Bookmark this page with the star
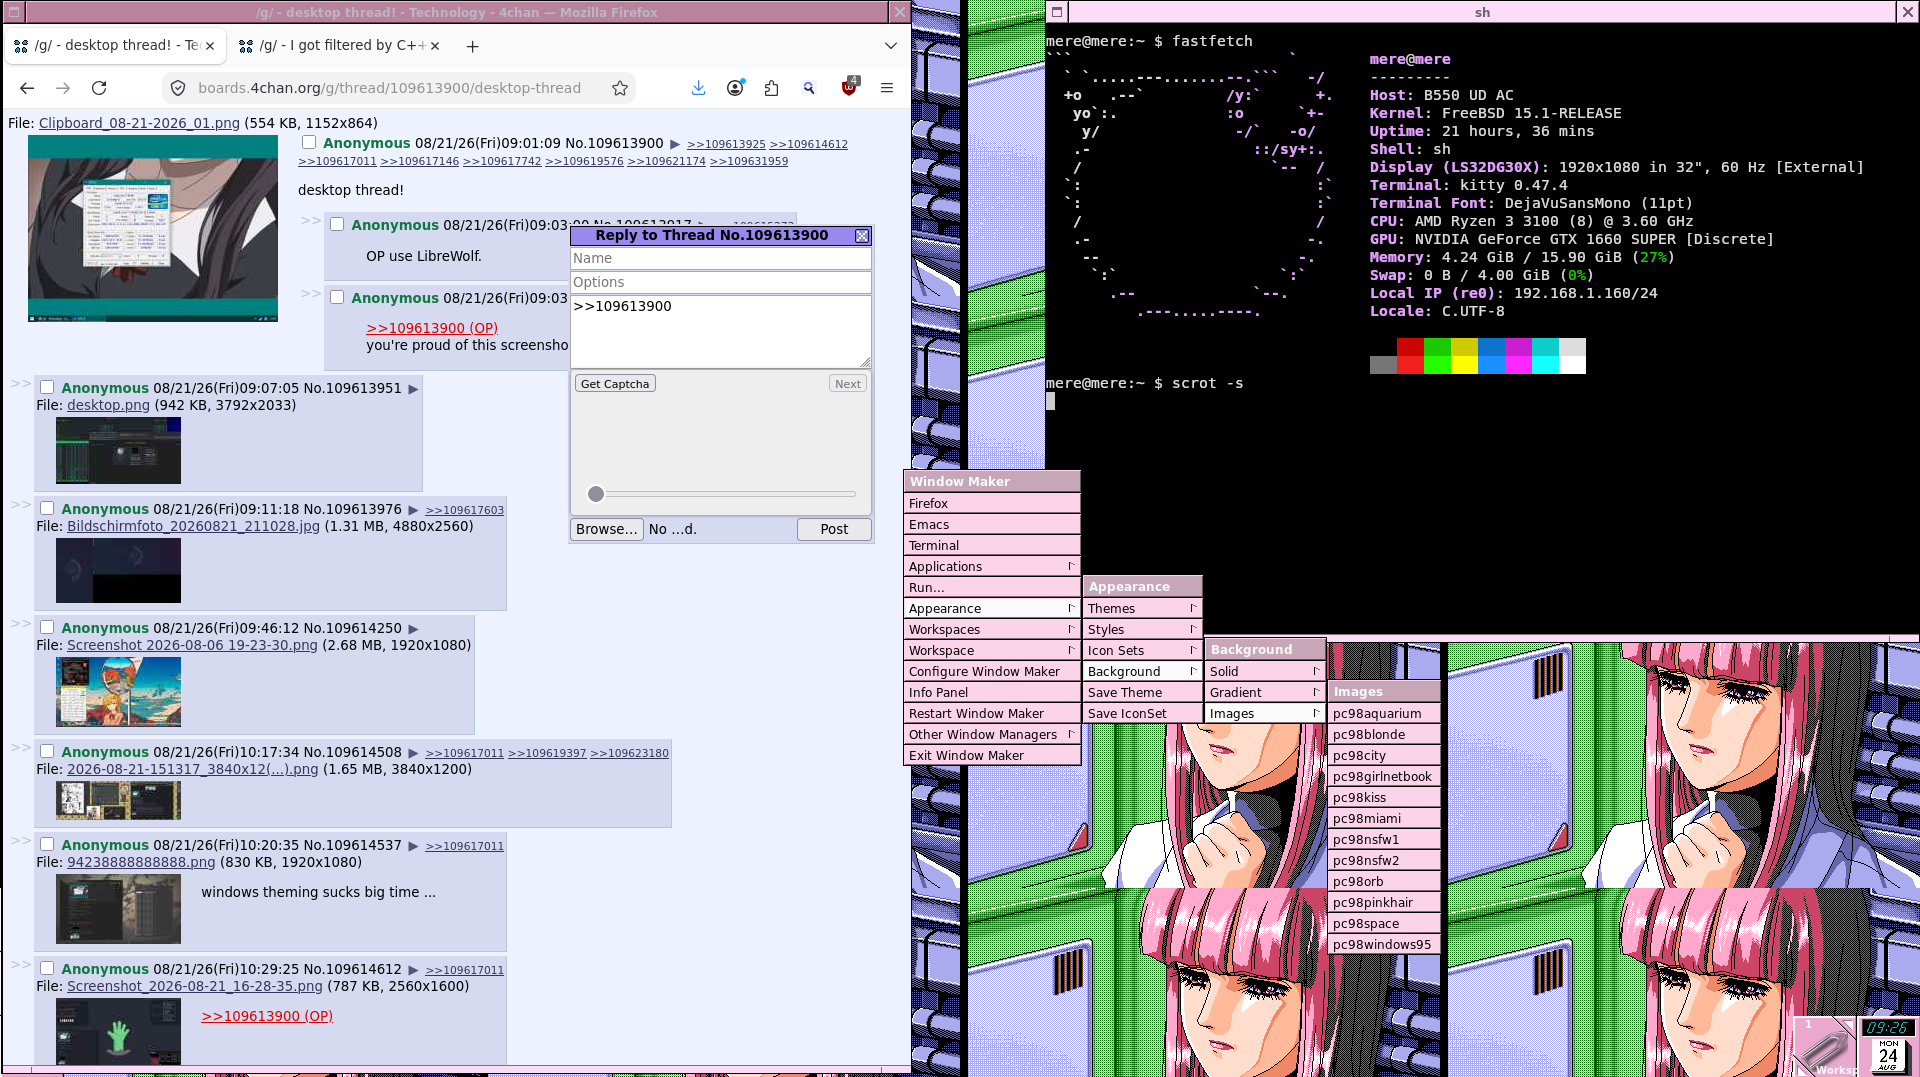The height and width of the screenshot is (1077, 1920). pyautogui.click(x=620, y=88)
